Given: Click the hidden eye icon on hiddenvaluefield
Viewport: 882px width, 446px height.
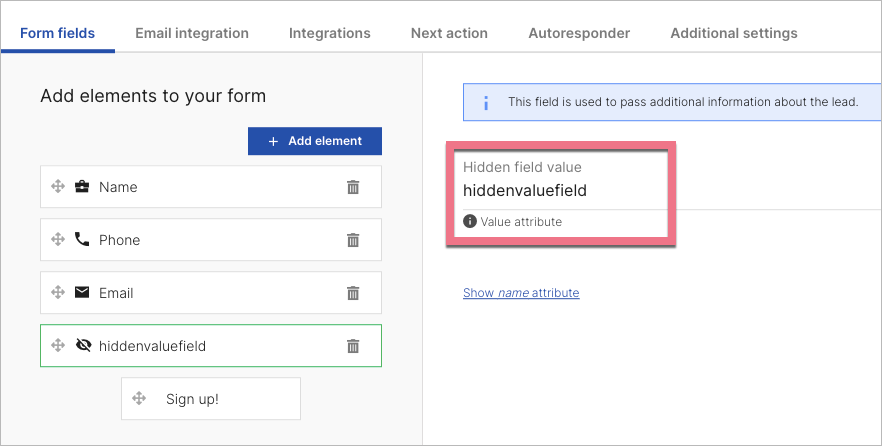Looking at the screenshot, I should [x=82, y=346].
